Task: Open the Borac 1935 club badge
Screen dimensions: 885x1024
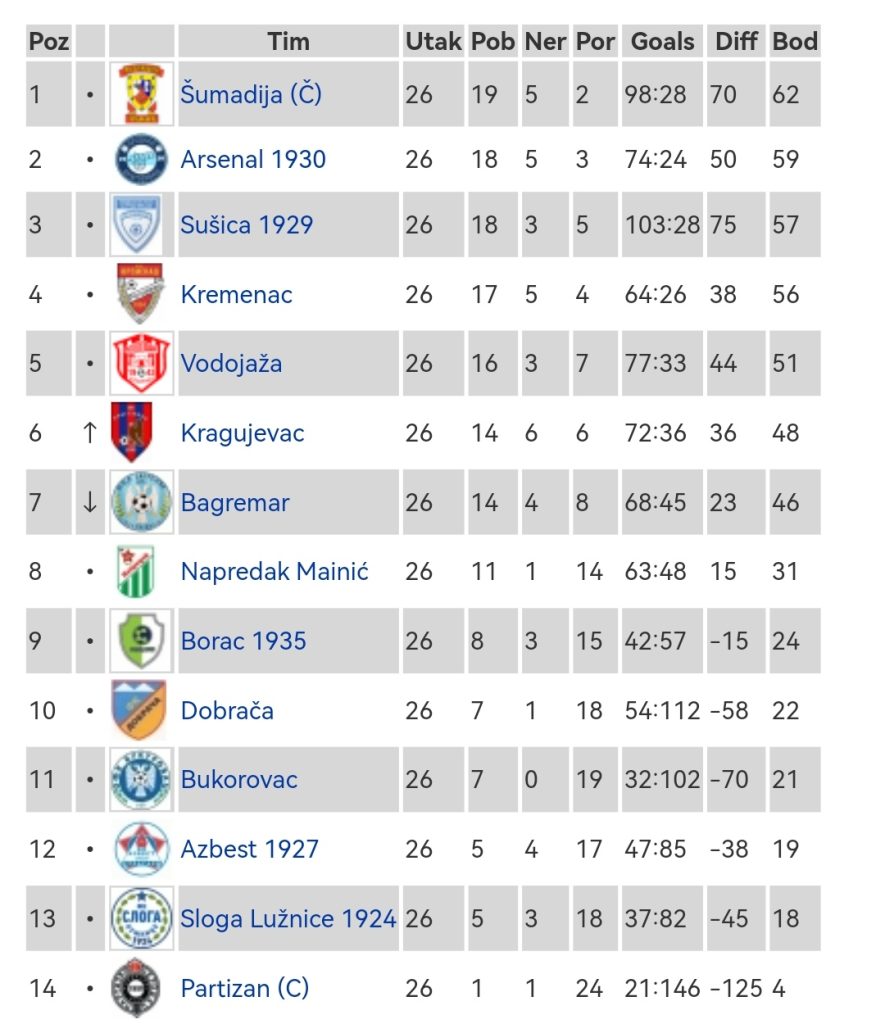Action: tap(141, 641)
